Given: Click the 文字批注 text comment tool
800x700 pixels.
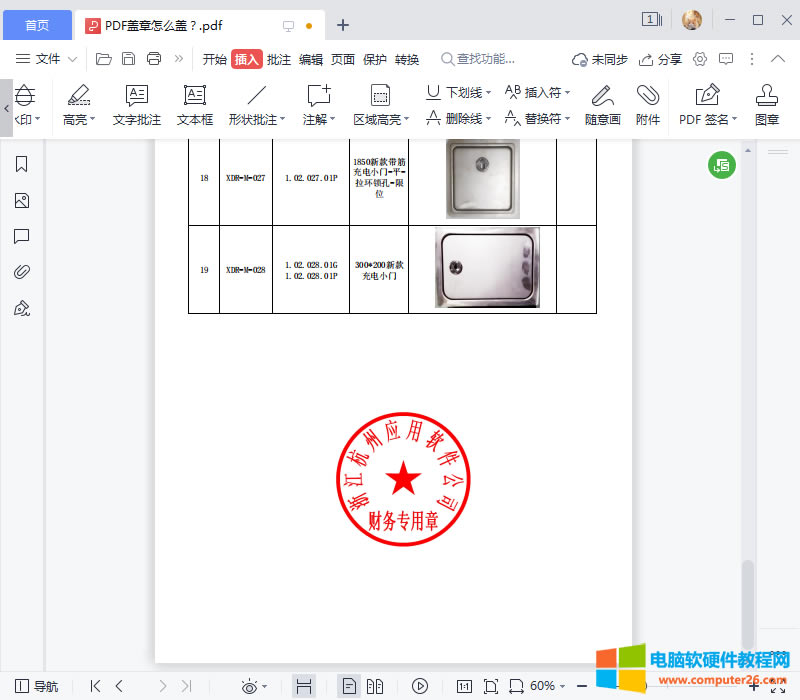Looking at the screenshot, I should point(137,103).
